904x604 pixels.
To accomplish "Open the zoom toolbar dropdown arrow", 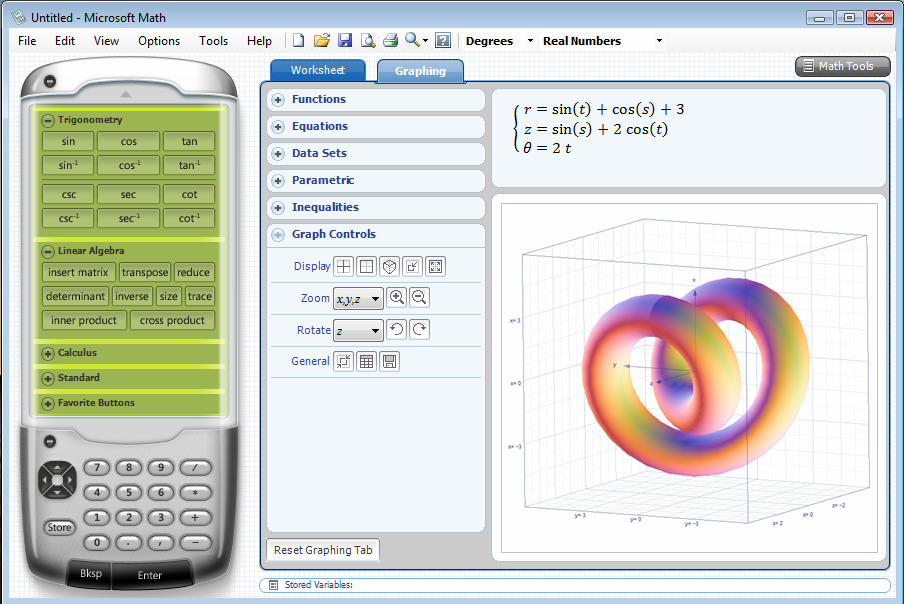I will [x=425, y=41].
